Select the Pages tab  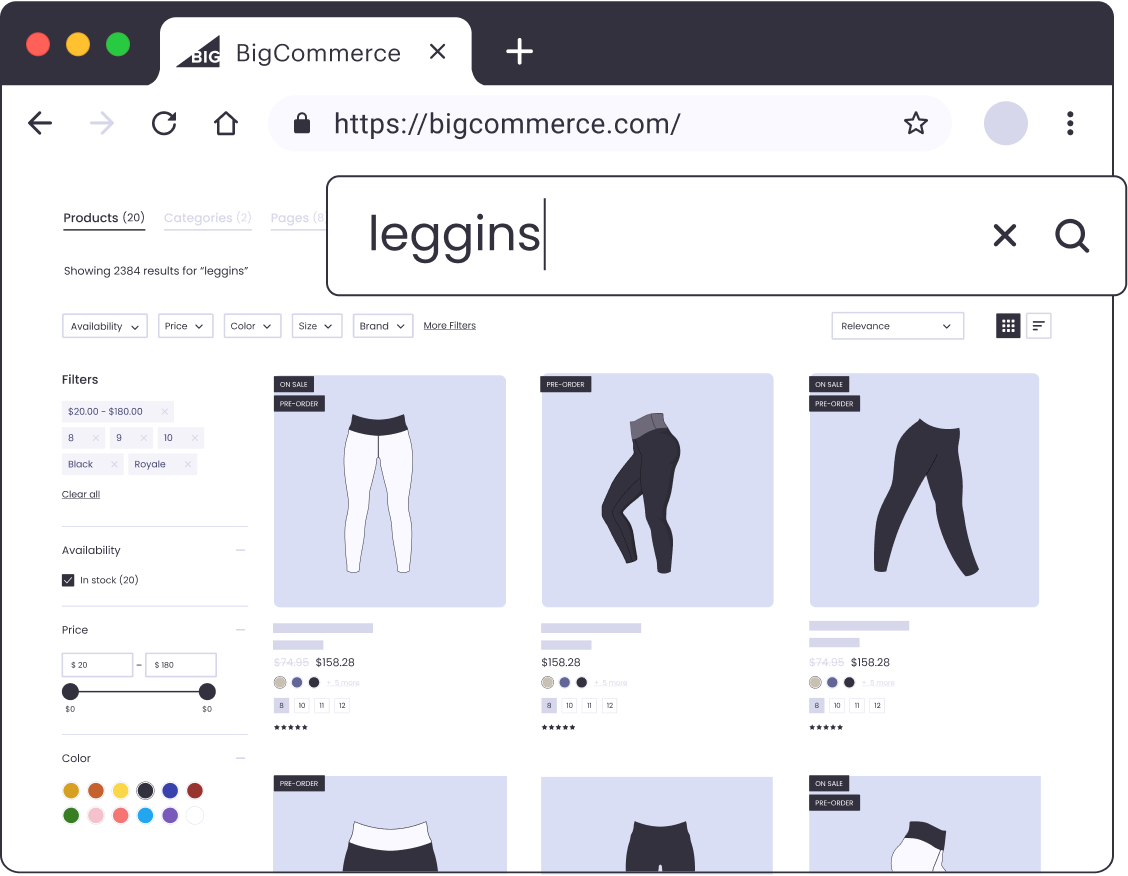[298, 218]
